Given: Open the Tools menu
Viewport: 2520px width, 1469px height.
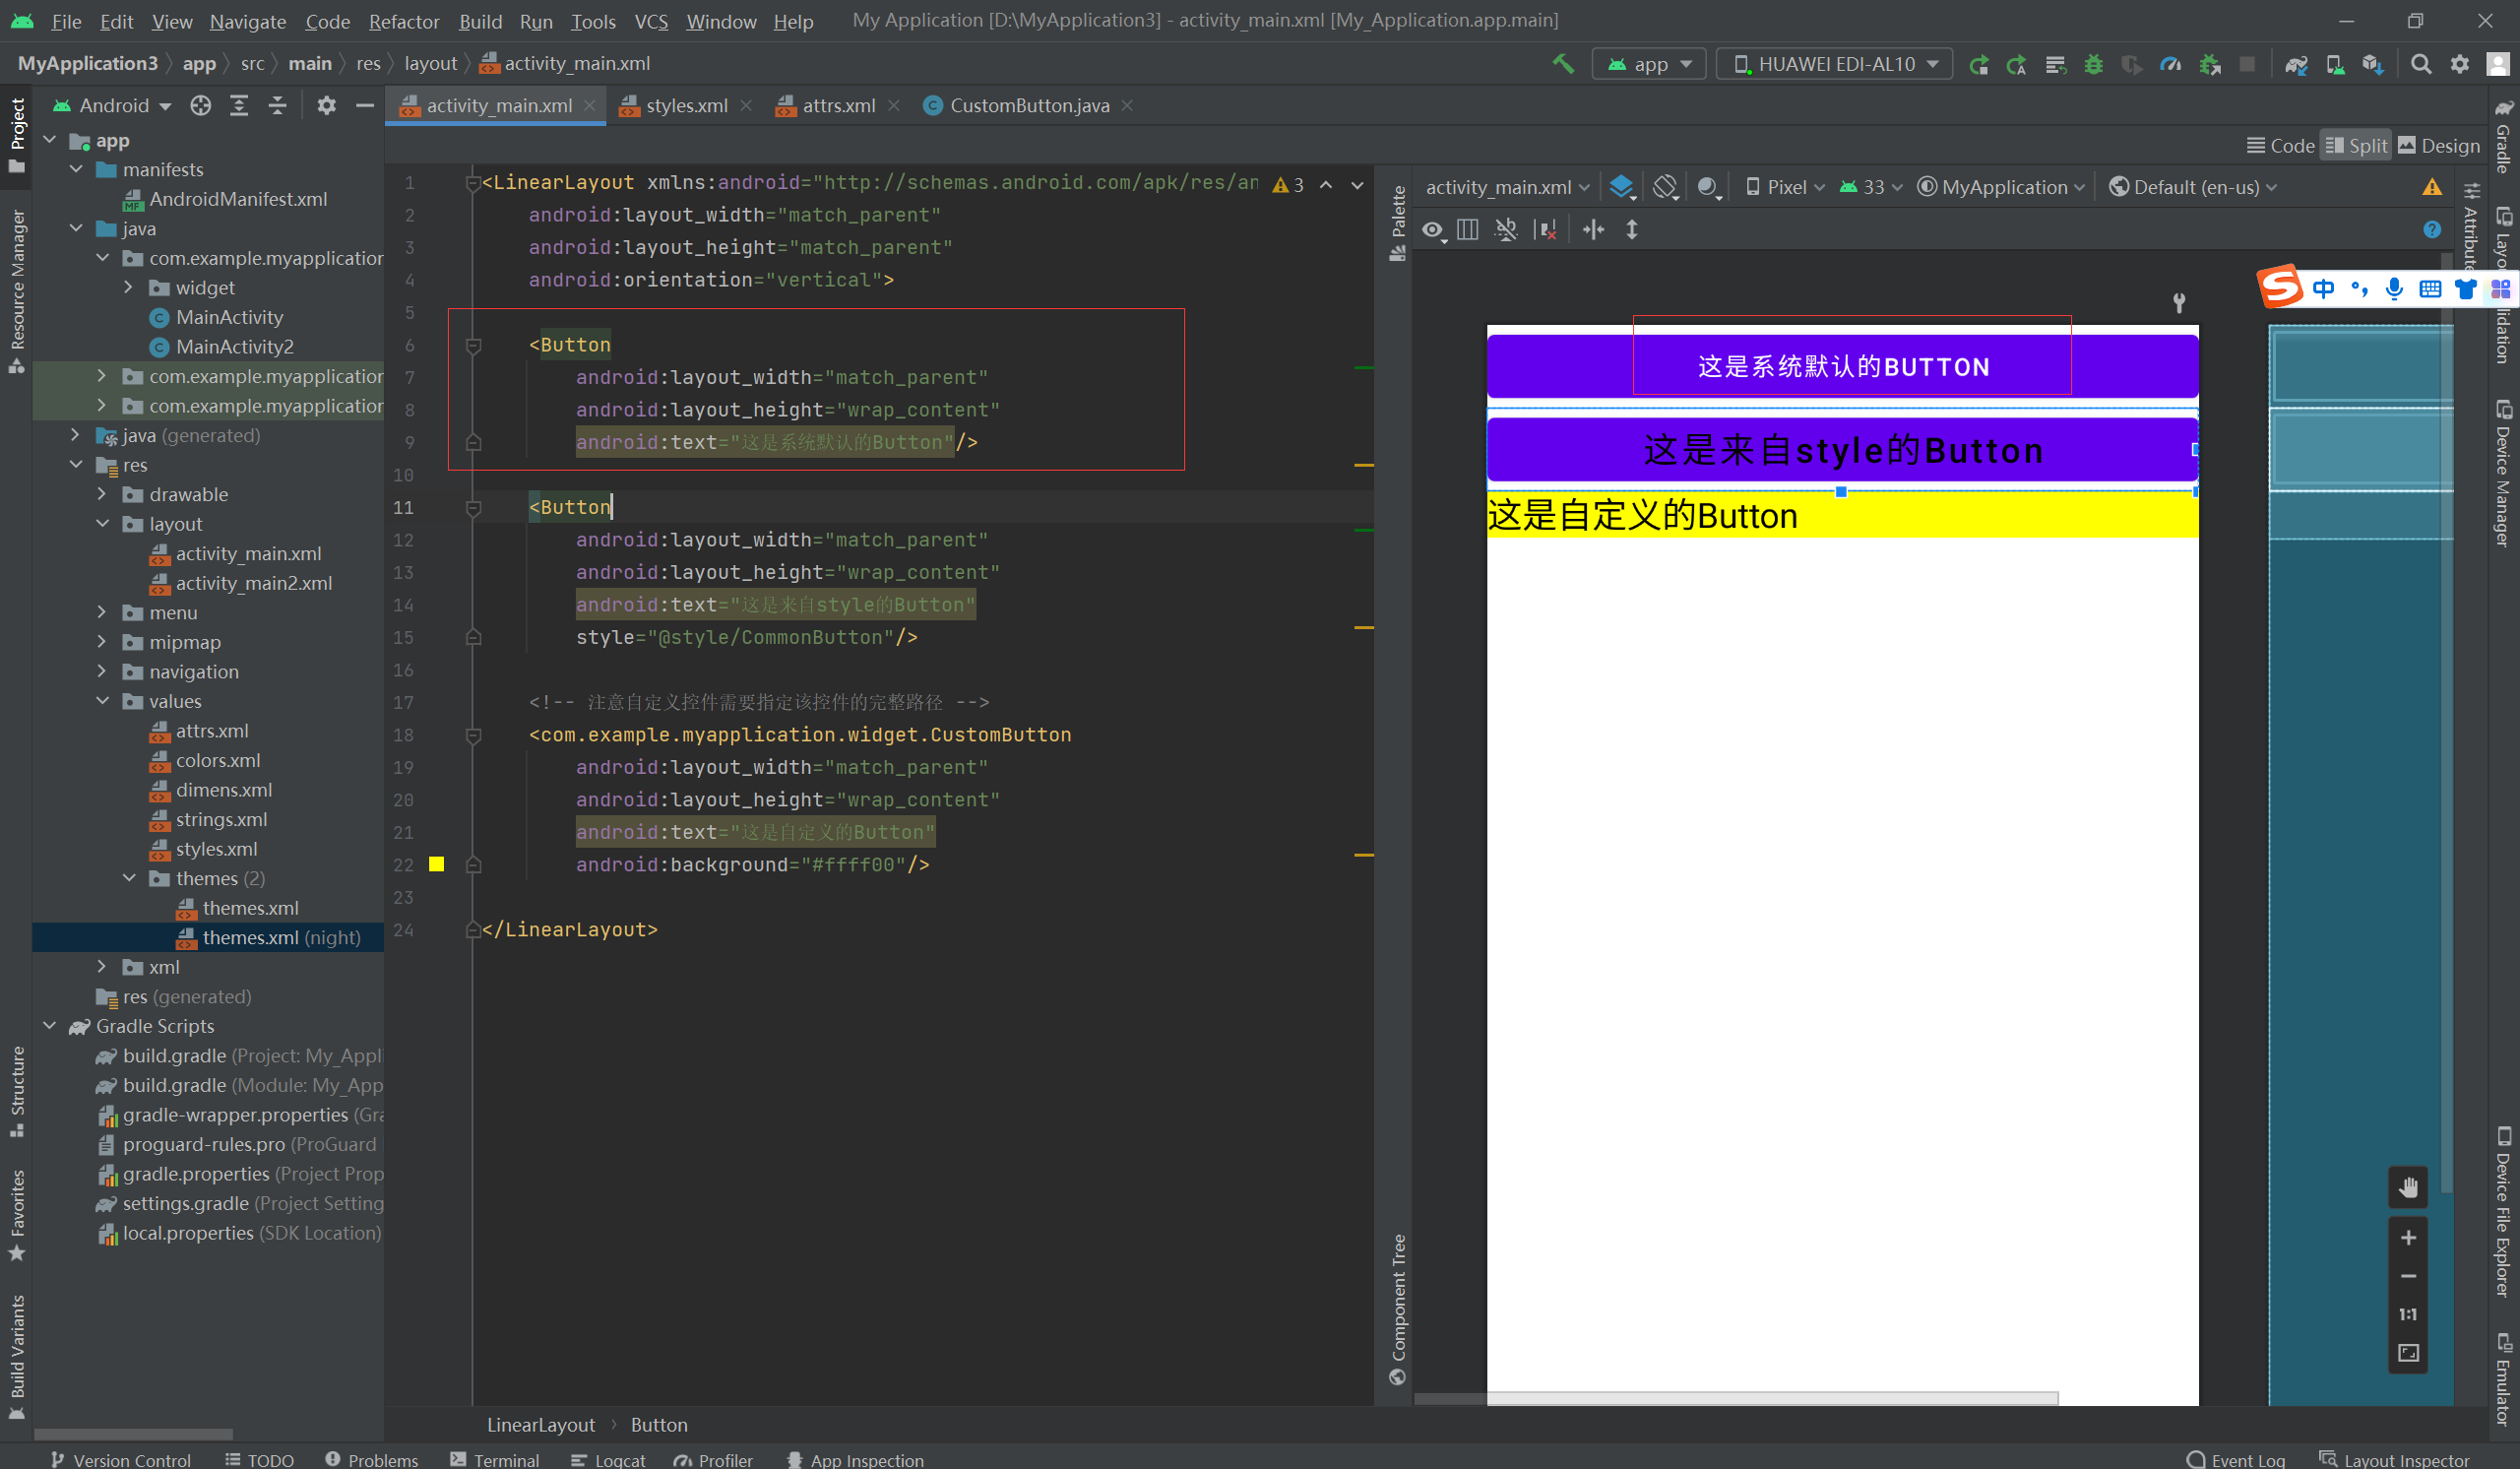Looking at the screenshot, I should point(593,21).
